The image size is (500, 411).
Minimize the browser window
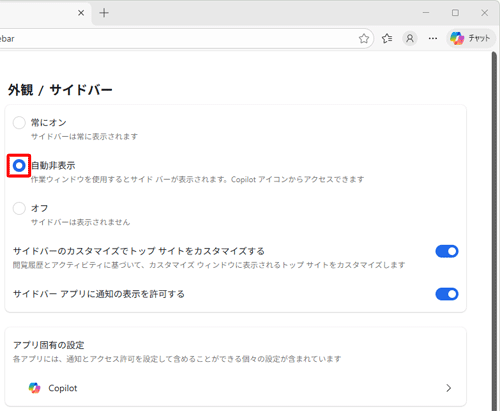tap(426, 13)
